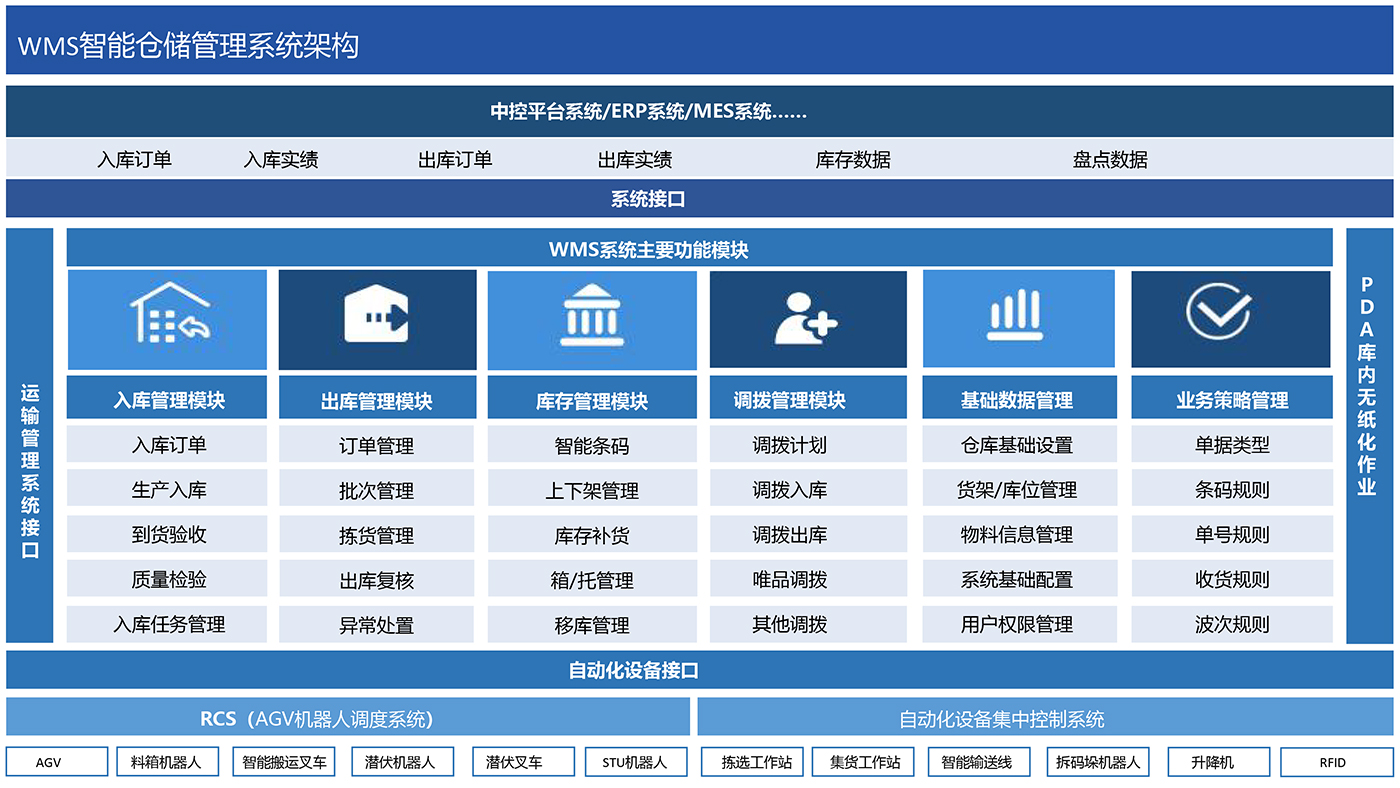The height and width of the screenshot is (788, 1400).
Task: Click the AGV device icon box
Action: coord(57,761)
